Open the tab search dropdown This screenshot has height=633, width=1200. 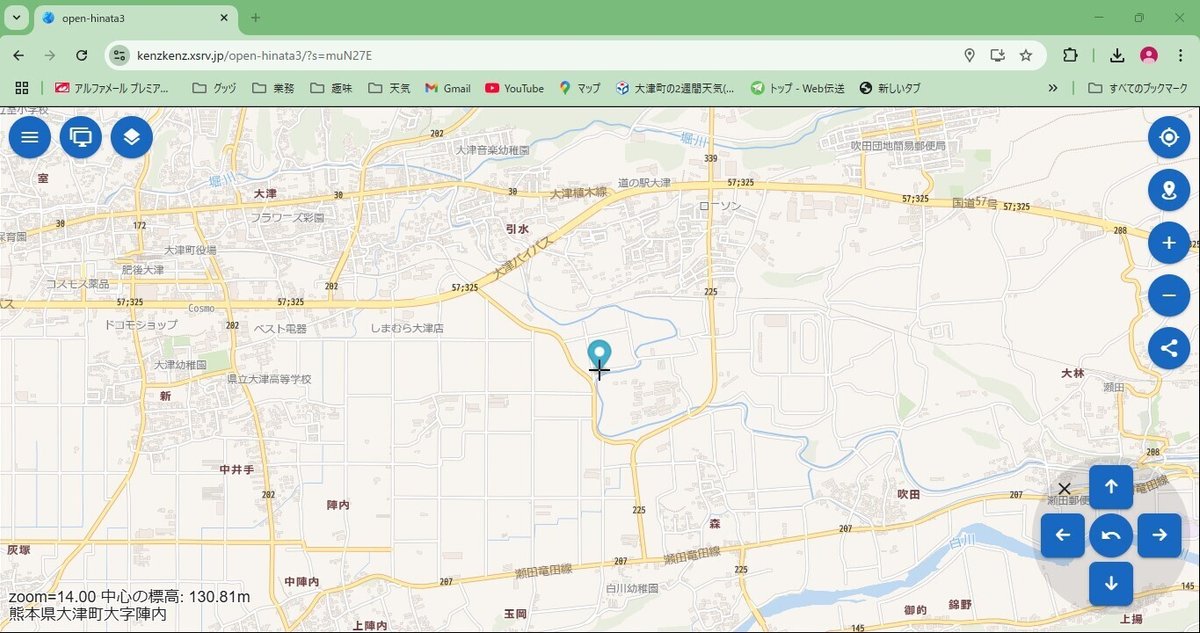(x=17, y=17)
